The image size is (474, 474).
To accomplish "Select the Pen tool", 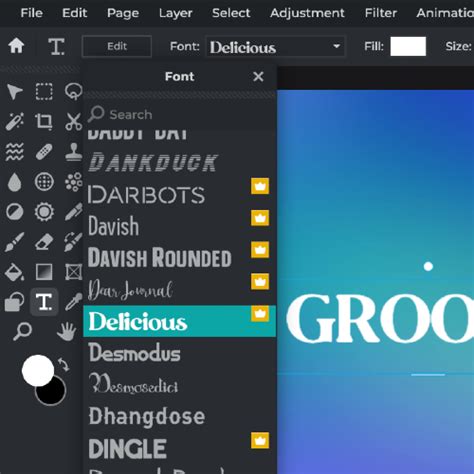I will 73,212.
